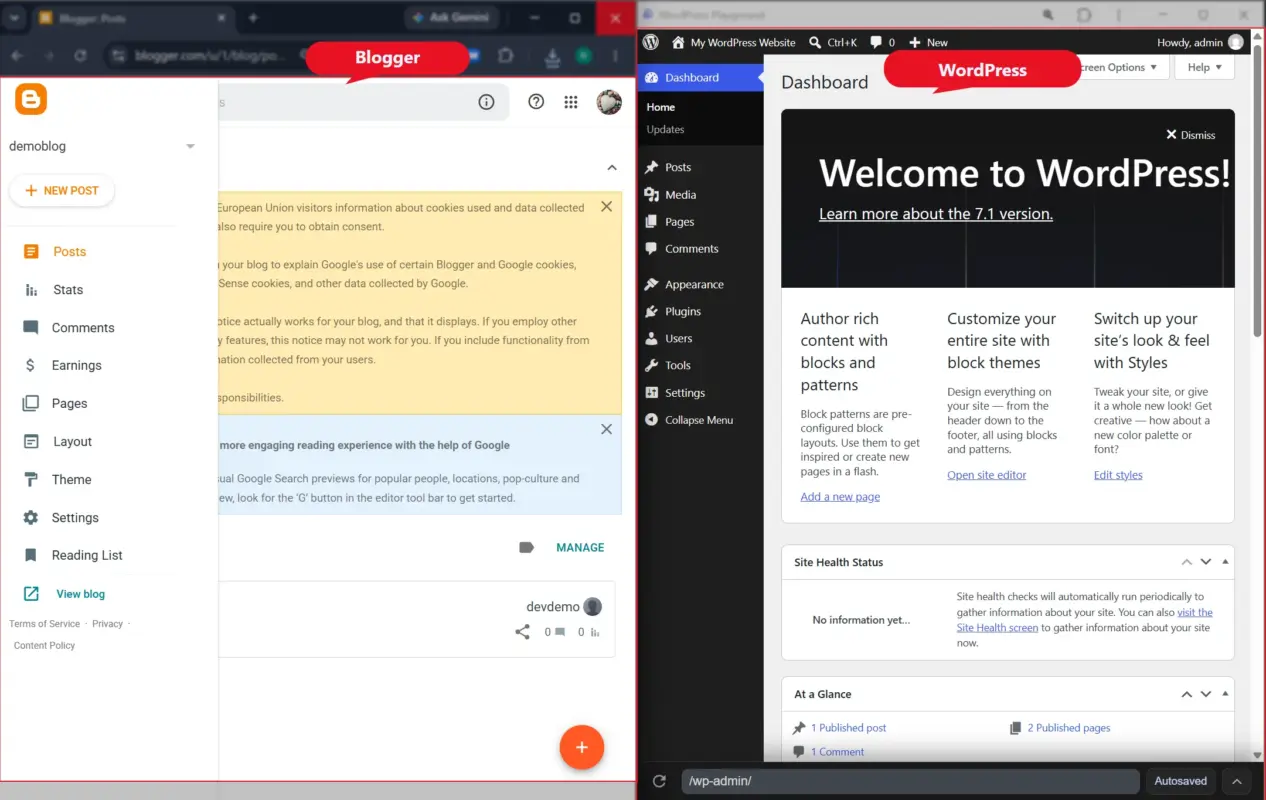Viewport: 1266px width, 800px height.
Task: Open Howdy, admin account menu
Action: [x=1200, y=42]
